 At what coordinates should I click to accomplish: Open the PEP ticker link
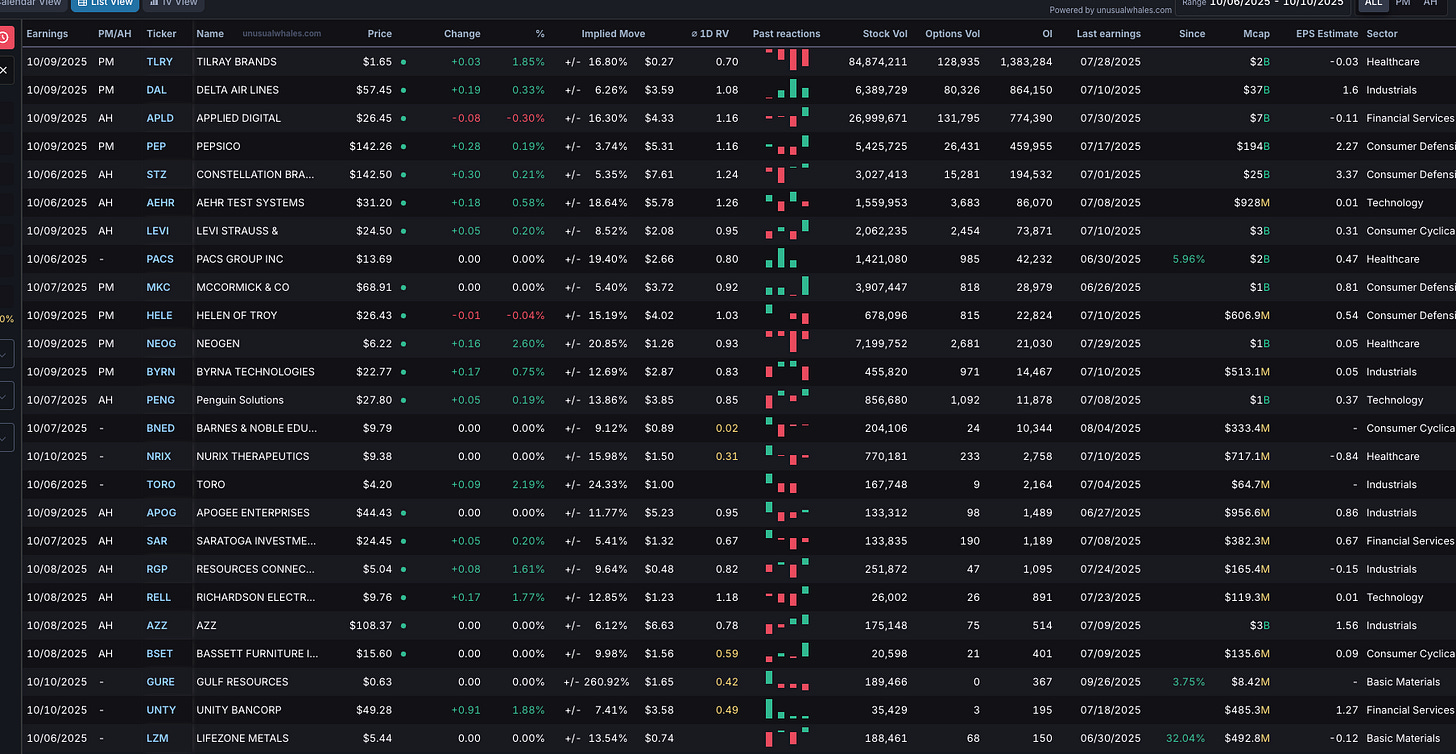[156, 146]
